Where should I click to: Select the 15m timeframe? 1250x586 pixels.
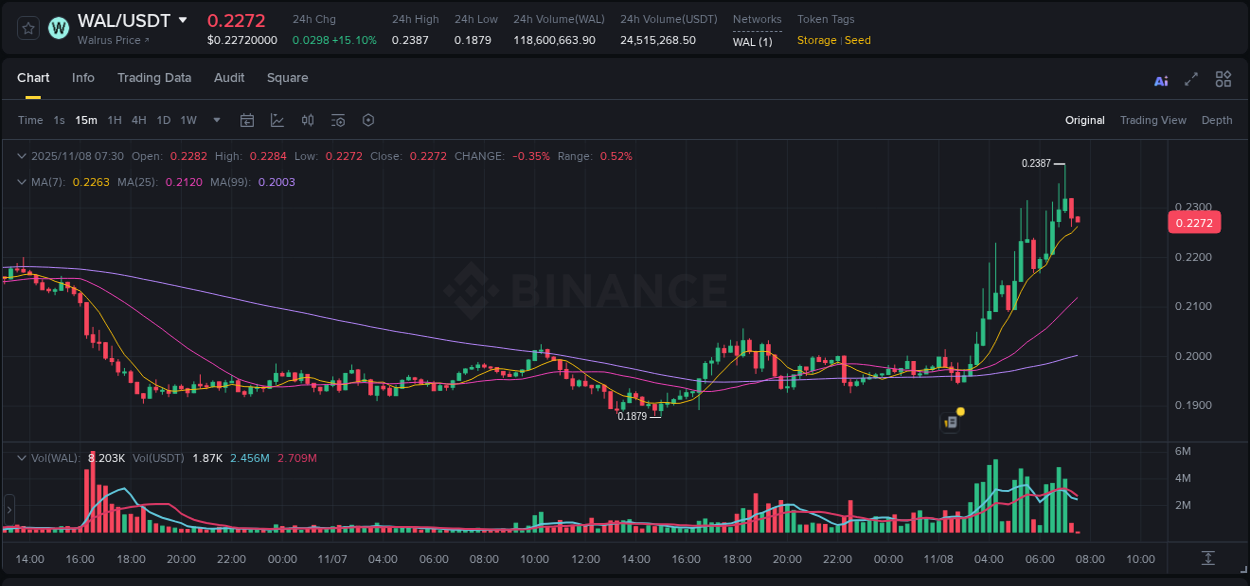tap(86, 119)
